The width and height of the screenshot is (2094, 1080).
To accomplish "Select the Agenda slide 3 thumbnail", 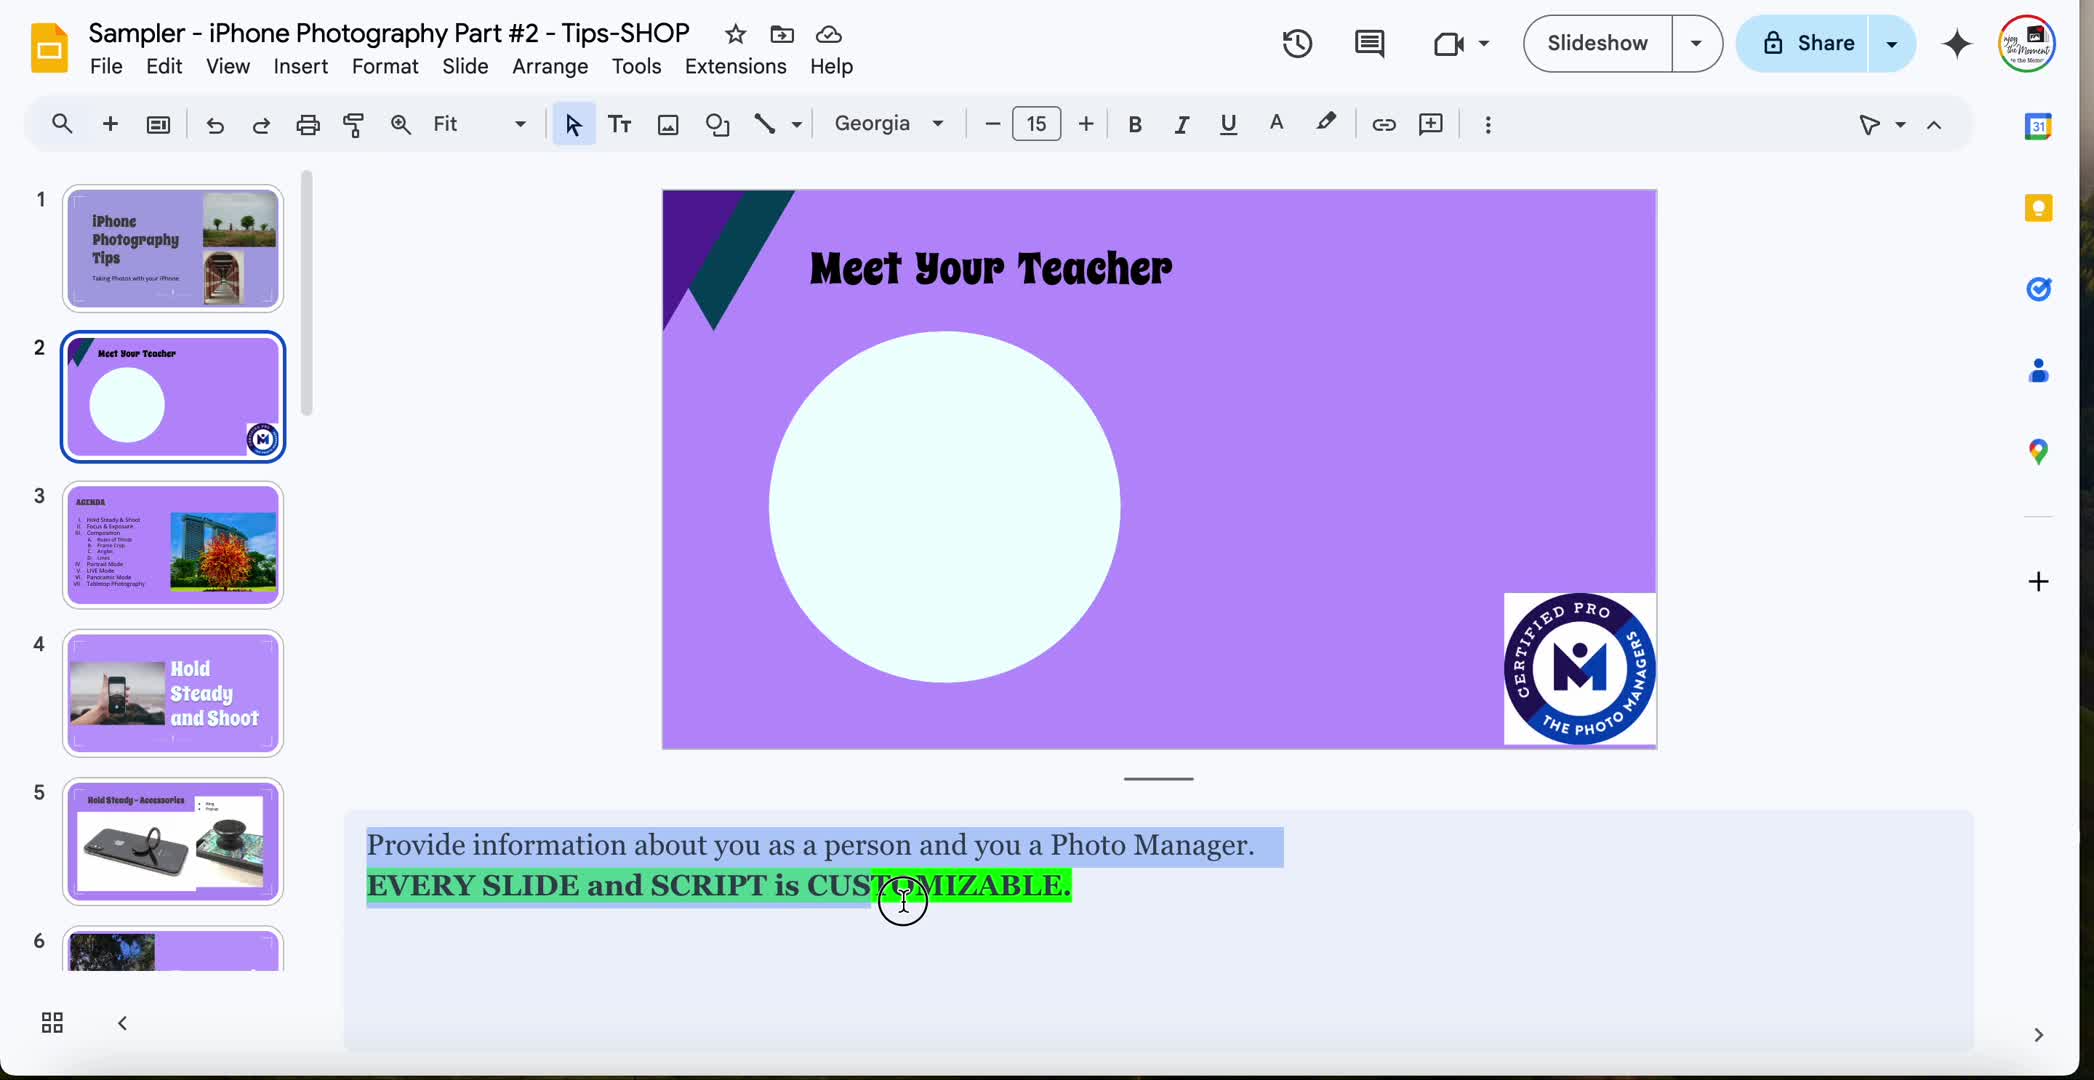I will [x=173, y=545].
